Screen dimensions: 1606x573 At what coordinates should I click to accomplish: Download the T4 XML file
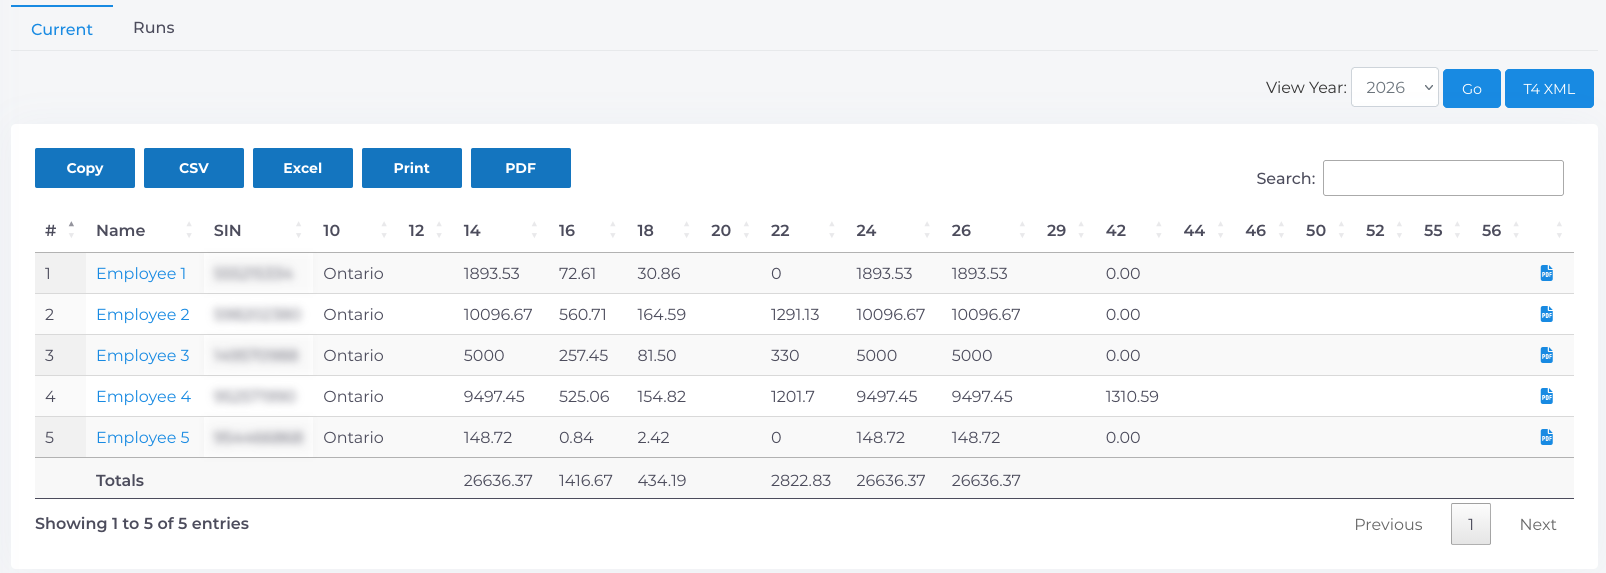1548,89
